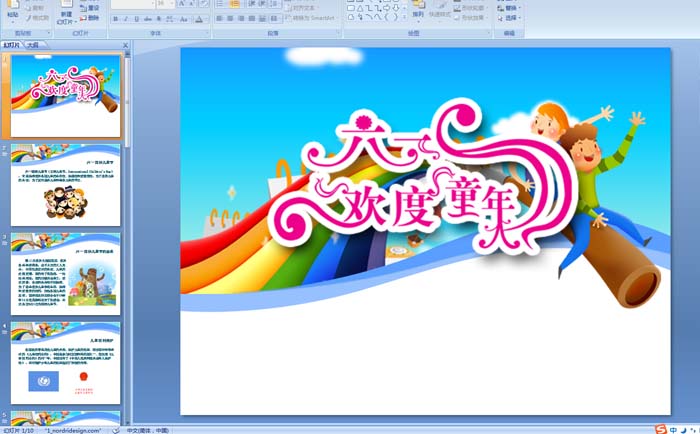Toggle Italic formatting
The image size is (700, 434).
126,19
